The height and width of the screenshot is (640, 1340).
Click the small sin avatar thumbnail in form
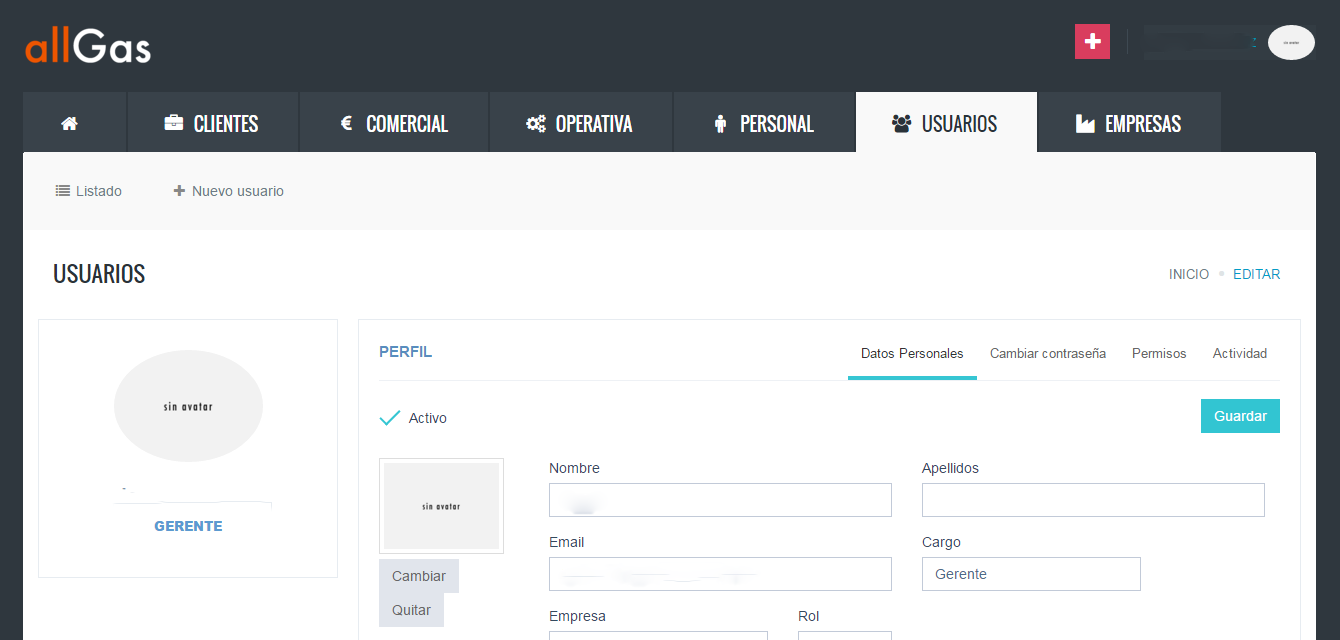(441, 506)
